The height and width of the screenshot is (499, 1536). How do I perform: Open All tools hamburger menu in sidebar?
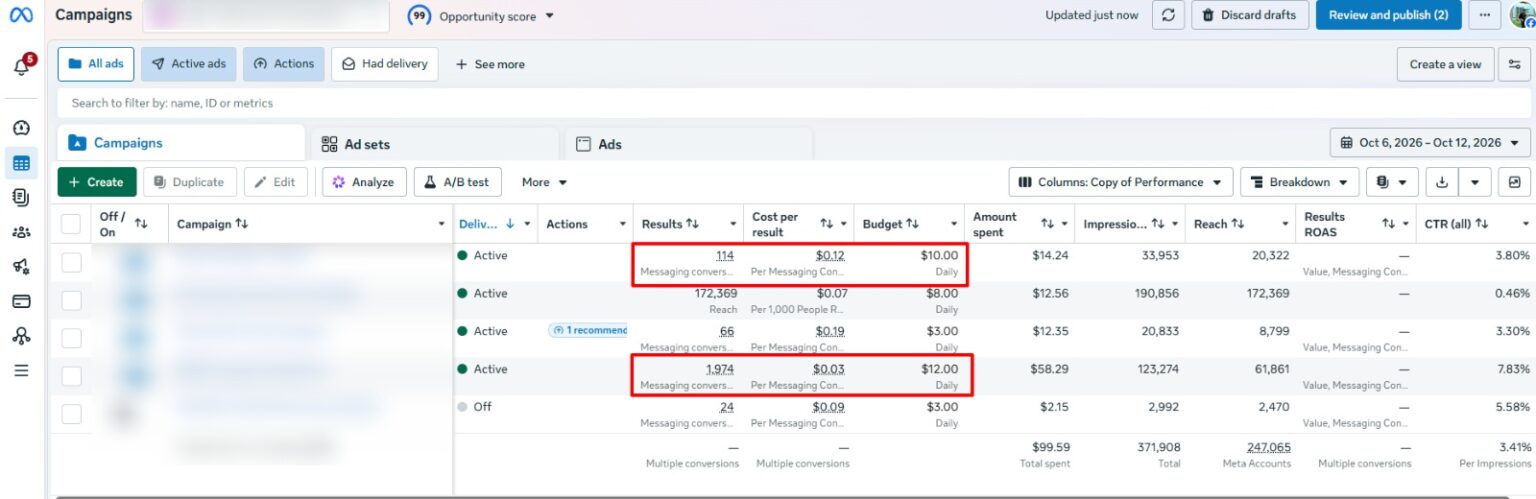click(21, 370)
